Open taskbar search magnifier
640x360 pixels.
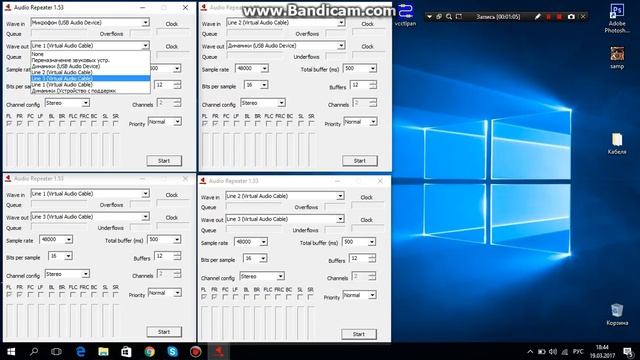point(34,351)
